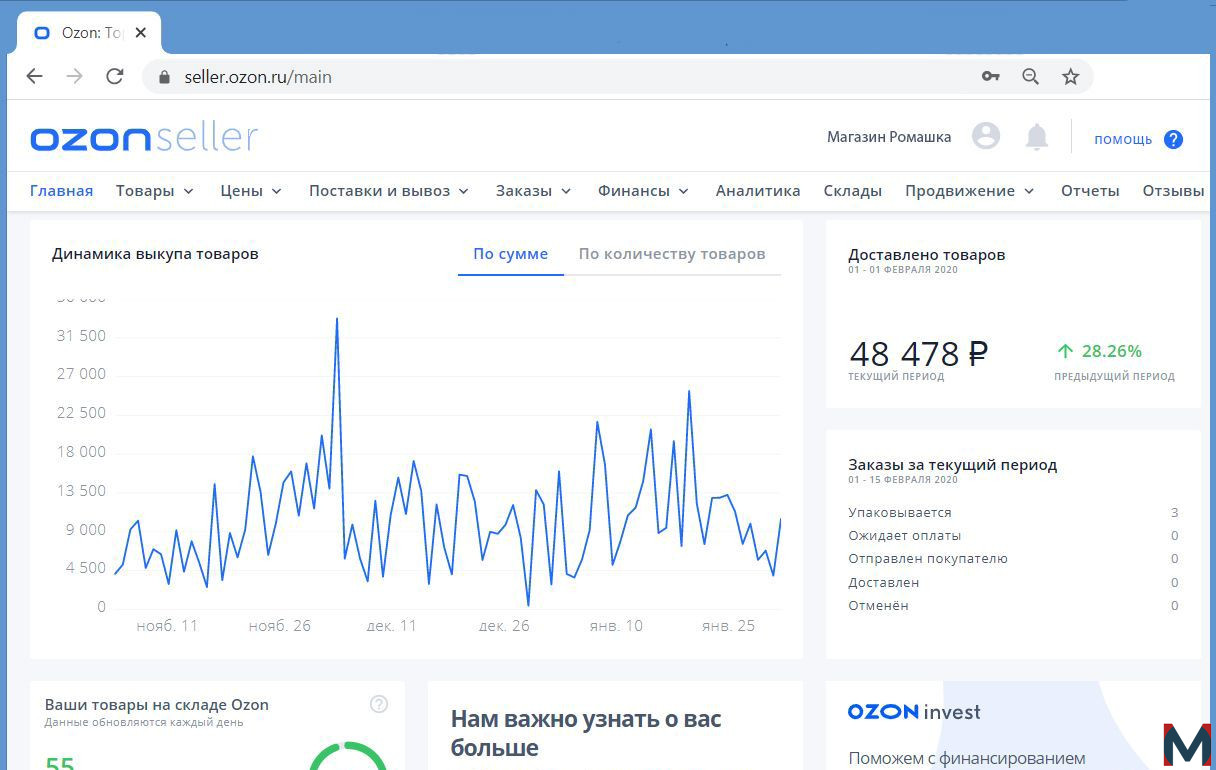
Task: Click the Нам важно узнать о вас больше heading
Action: [x=586, y=733]
